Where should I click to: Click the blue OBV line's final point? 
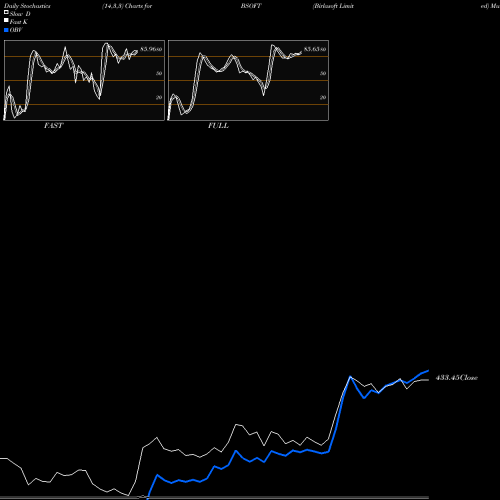(x=428, y=371)
